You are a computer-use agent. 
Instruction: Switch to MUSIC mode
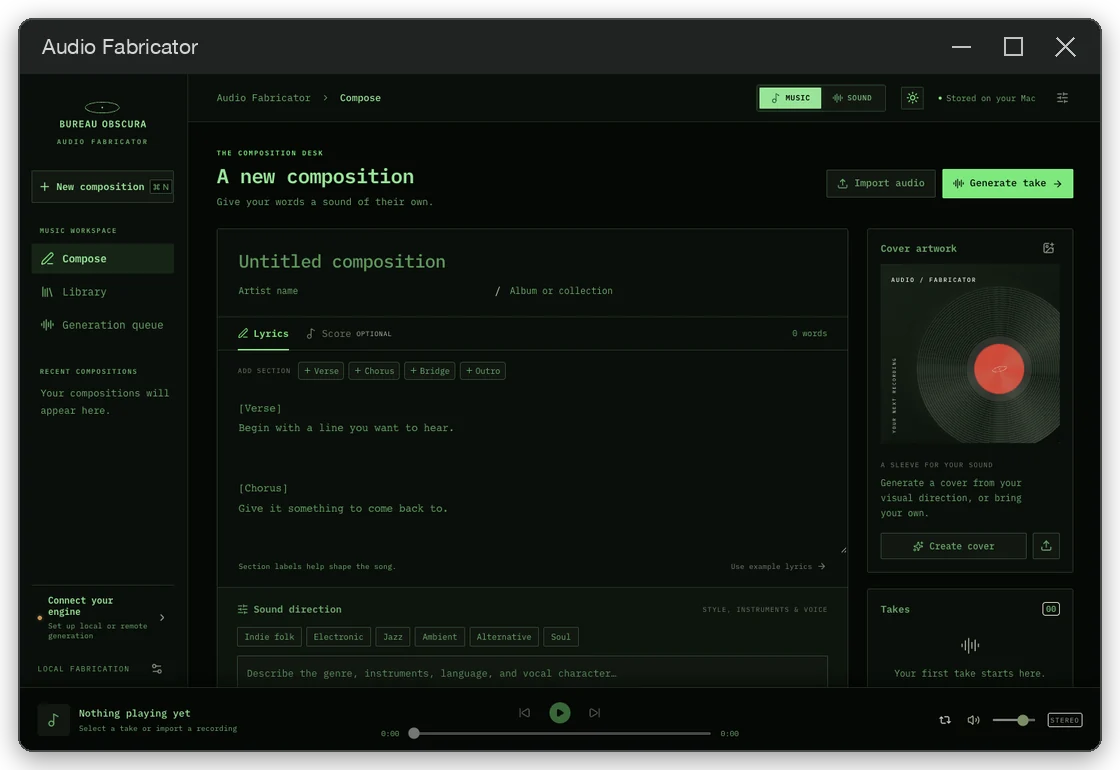(790, 98)
